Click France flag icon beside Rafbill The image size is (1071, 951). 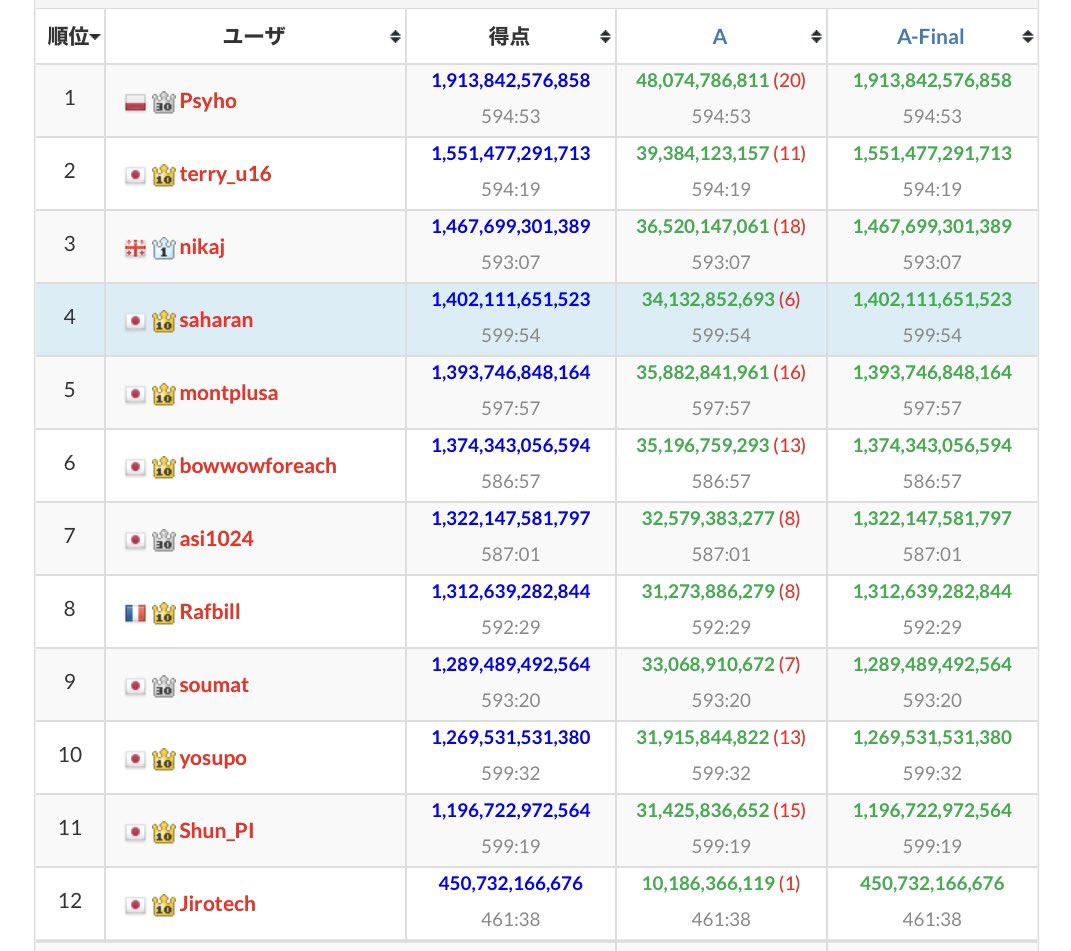[x=135, y=614]
